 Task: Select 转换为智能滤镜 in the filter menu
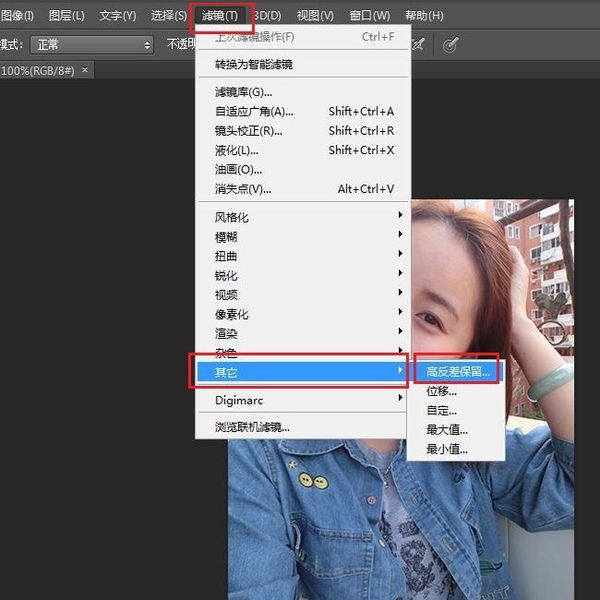tap(253, 65)
